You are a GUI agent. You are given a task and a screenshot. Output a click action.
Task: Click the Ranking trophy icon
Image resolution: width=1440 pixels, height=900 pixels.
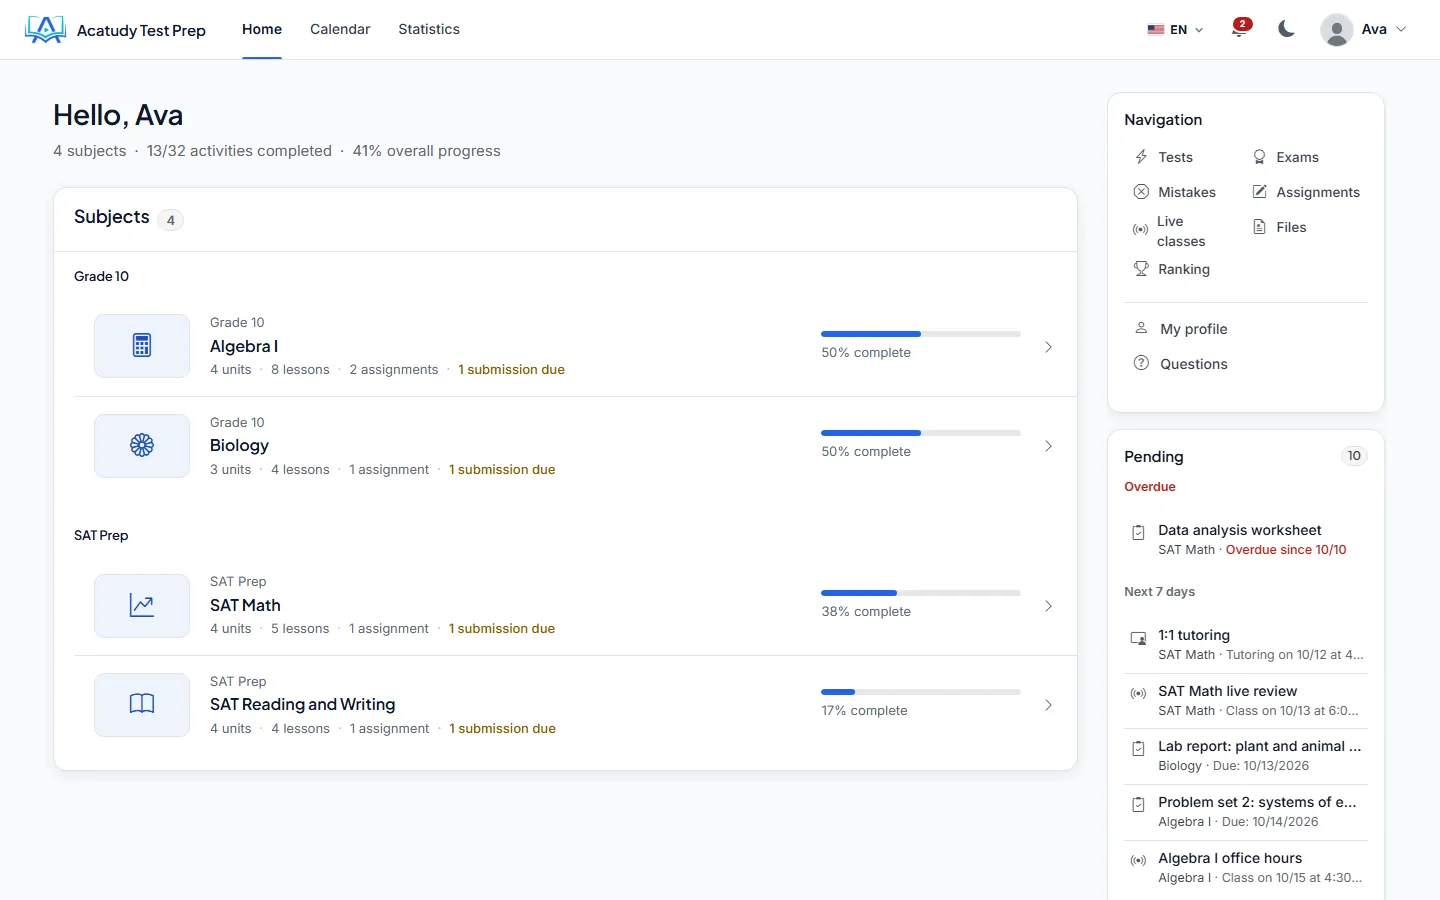point(1141,269)
